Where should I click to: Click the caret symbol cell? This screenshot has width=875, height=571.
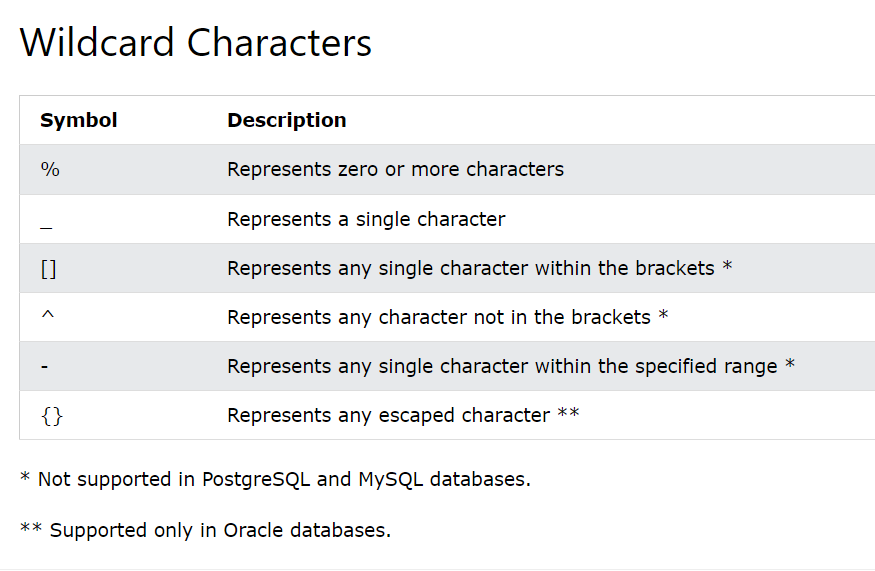[47, 316]
